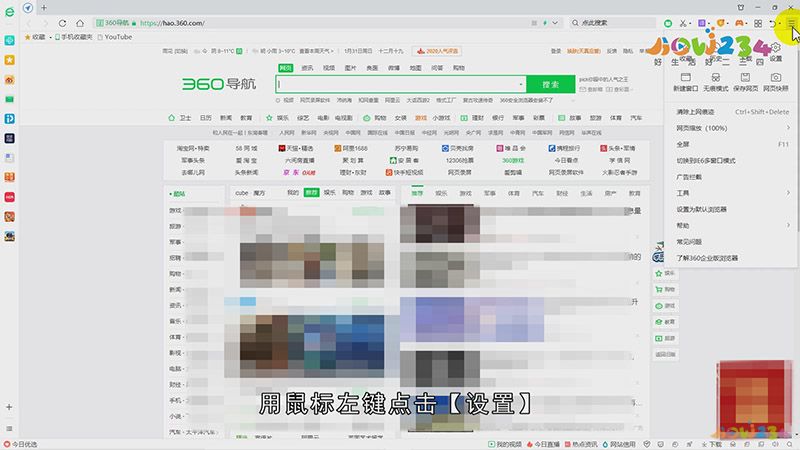Click the 保存网页 save page icon

tap(745, 82)
